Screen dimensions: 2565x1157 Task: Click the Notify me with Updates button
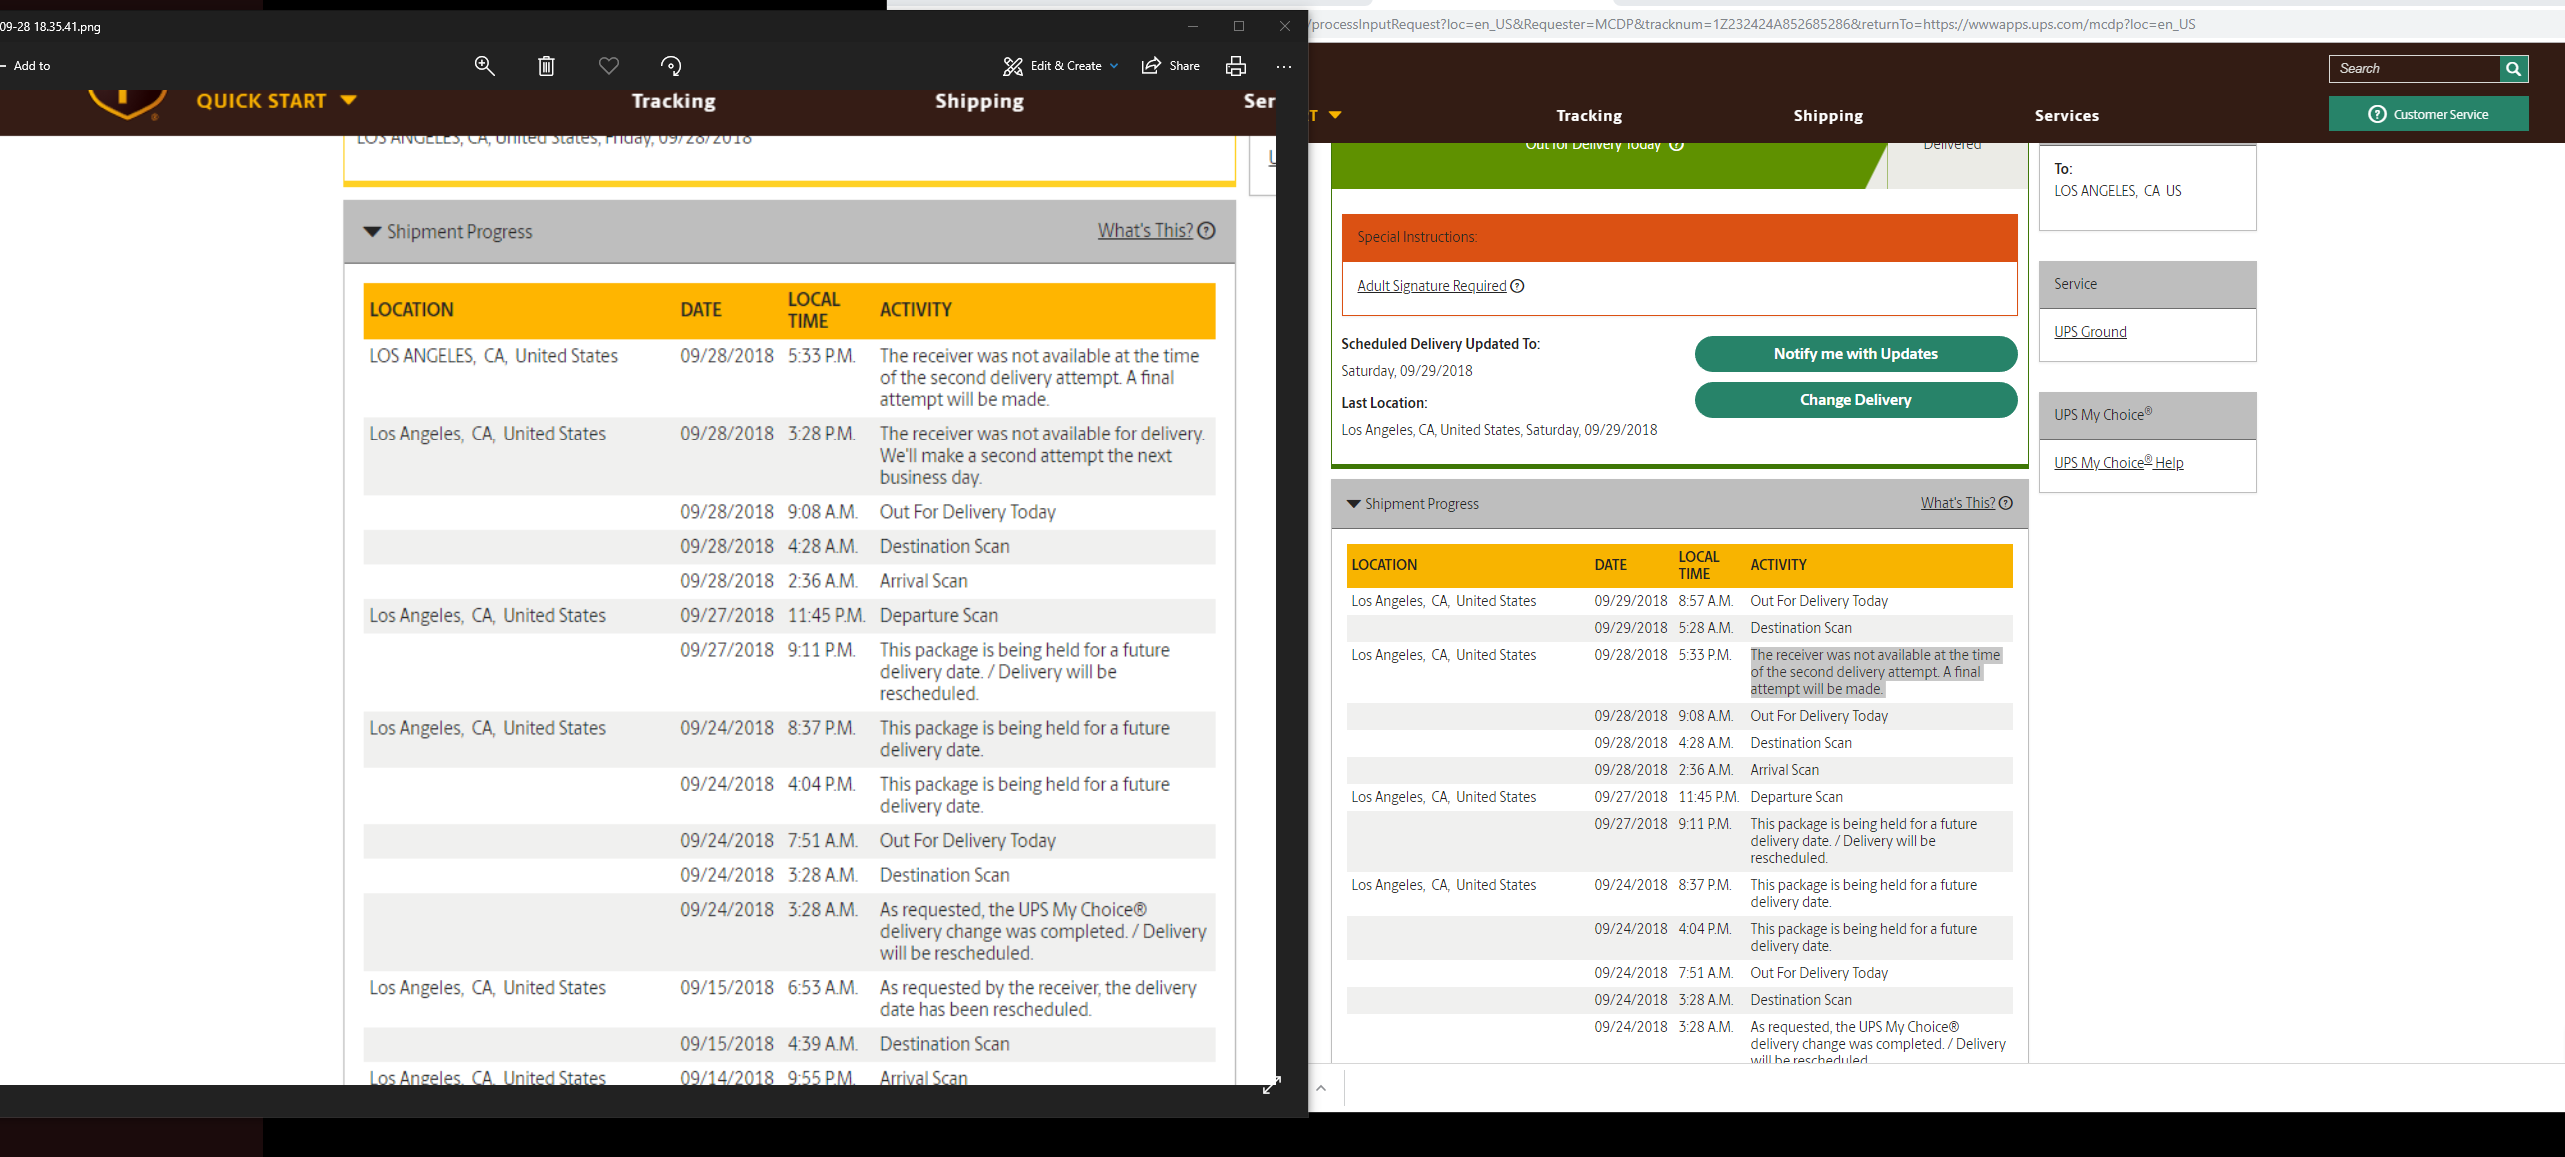[x=1855, y=354]
